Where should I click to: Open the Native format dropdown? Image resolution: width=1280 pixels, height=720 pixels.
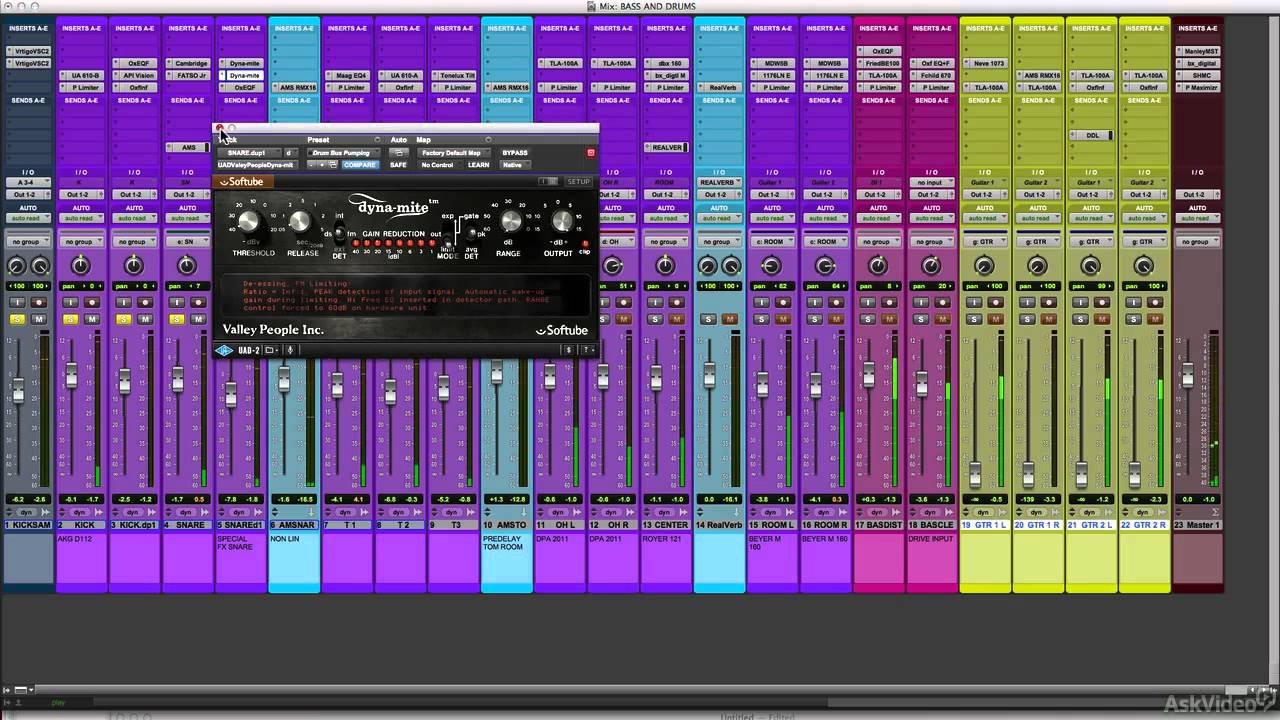[513, 165]
